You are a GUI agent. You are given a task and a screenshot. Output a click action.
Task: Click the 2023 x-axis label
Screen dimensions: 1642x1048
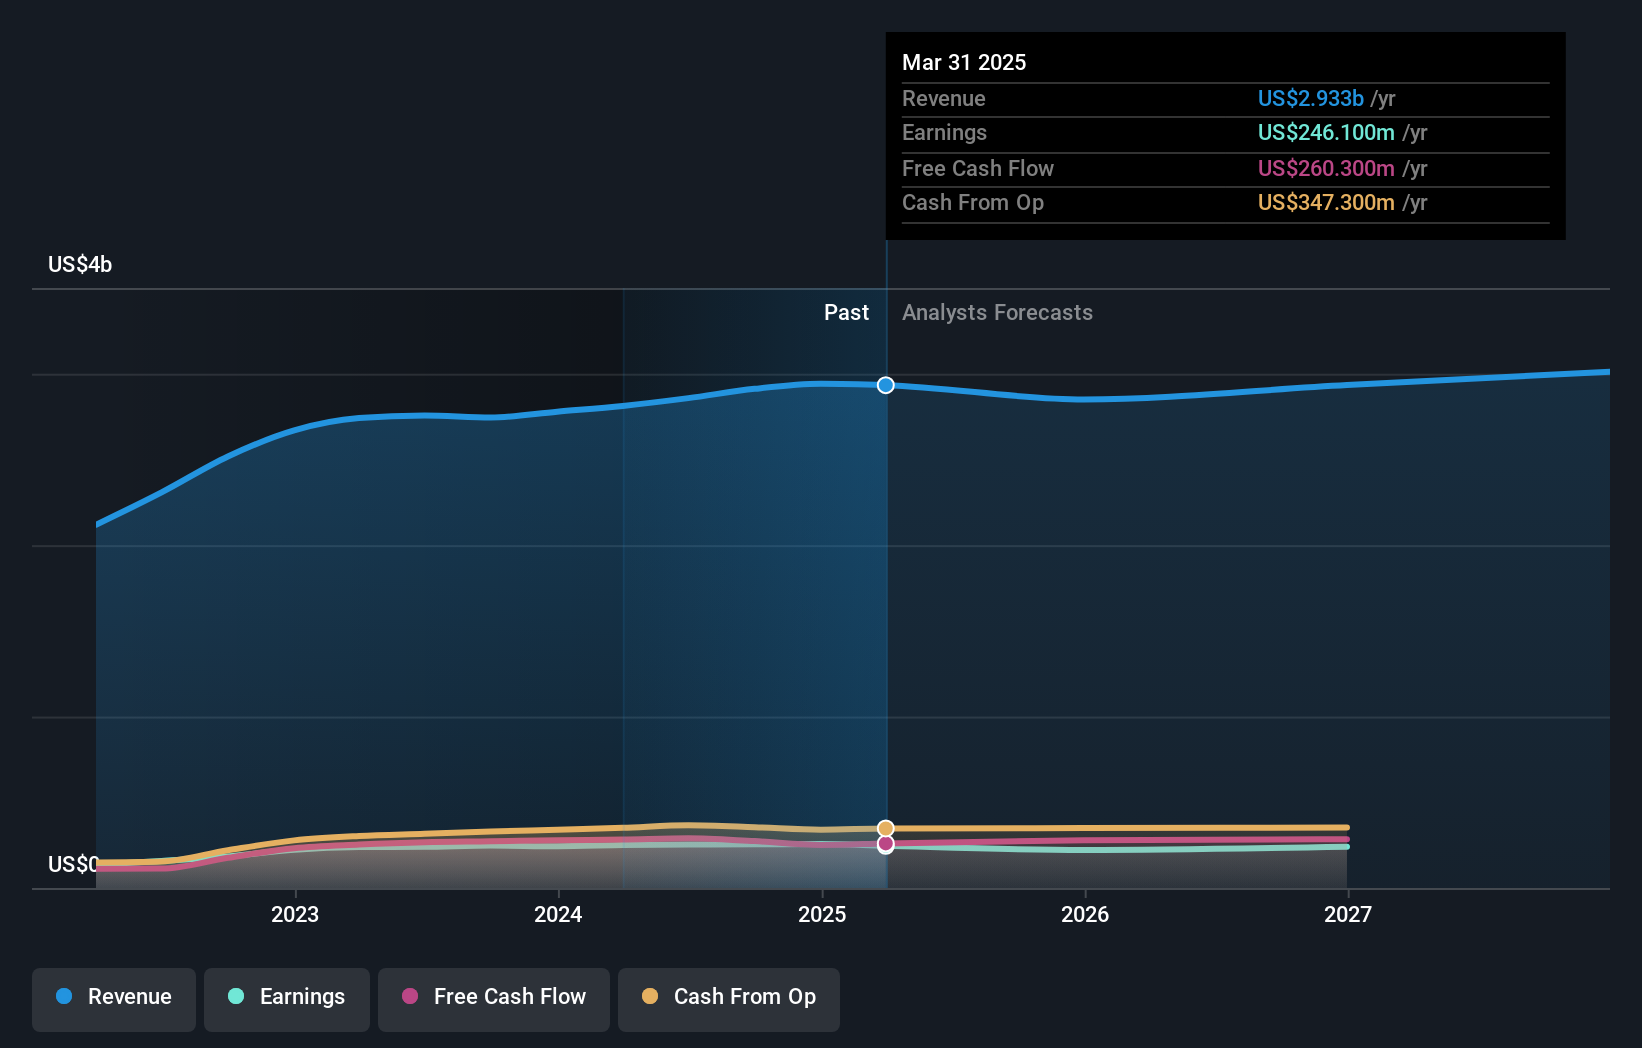coord(295,914)
